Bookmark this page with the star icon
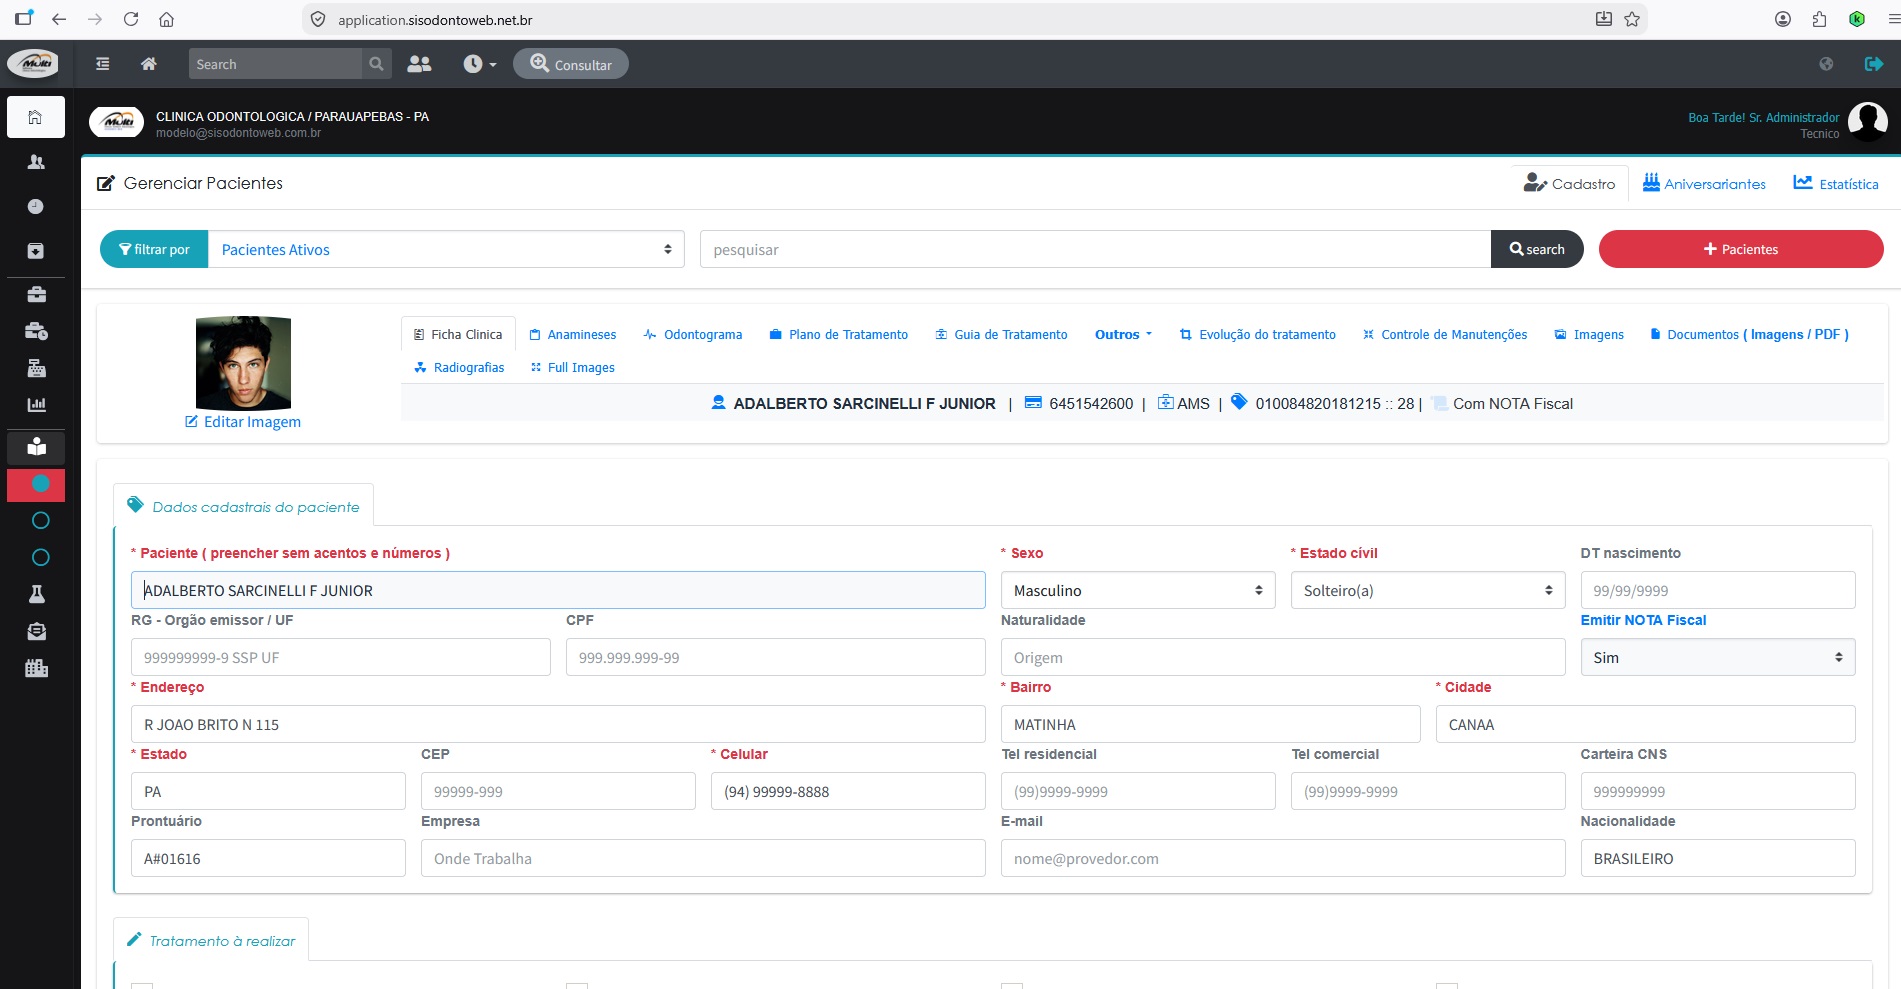The image size is (1901, 989). [1632, 19]
